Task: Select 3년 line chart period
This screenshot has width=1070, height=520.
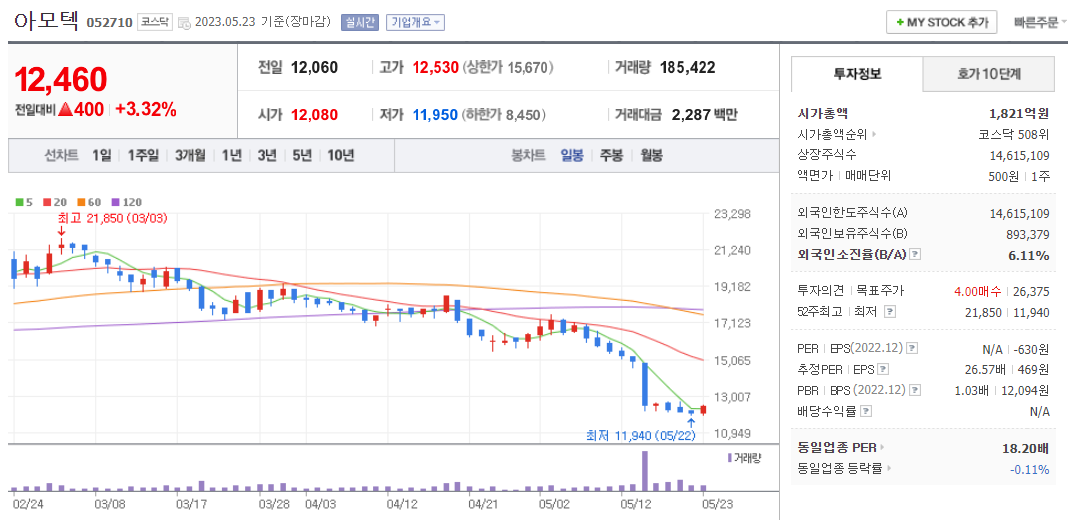Action: tap(267, 156)
